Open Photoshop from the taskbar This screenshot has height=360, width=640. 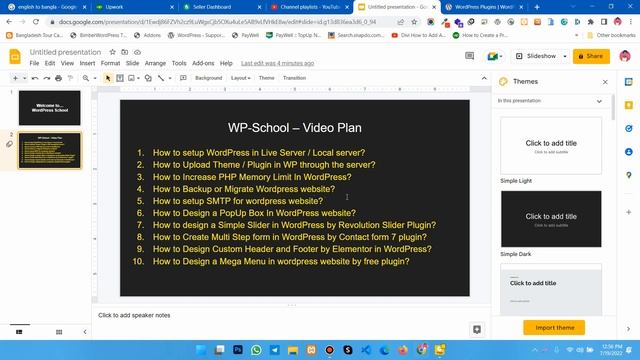coord(238,350)
